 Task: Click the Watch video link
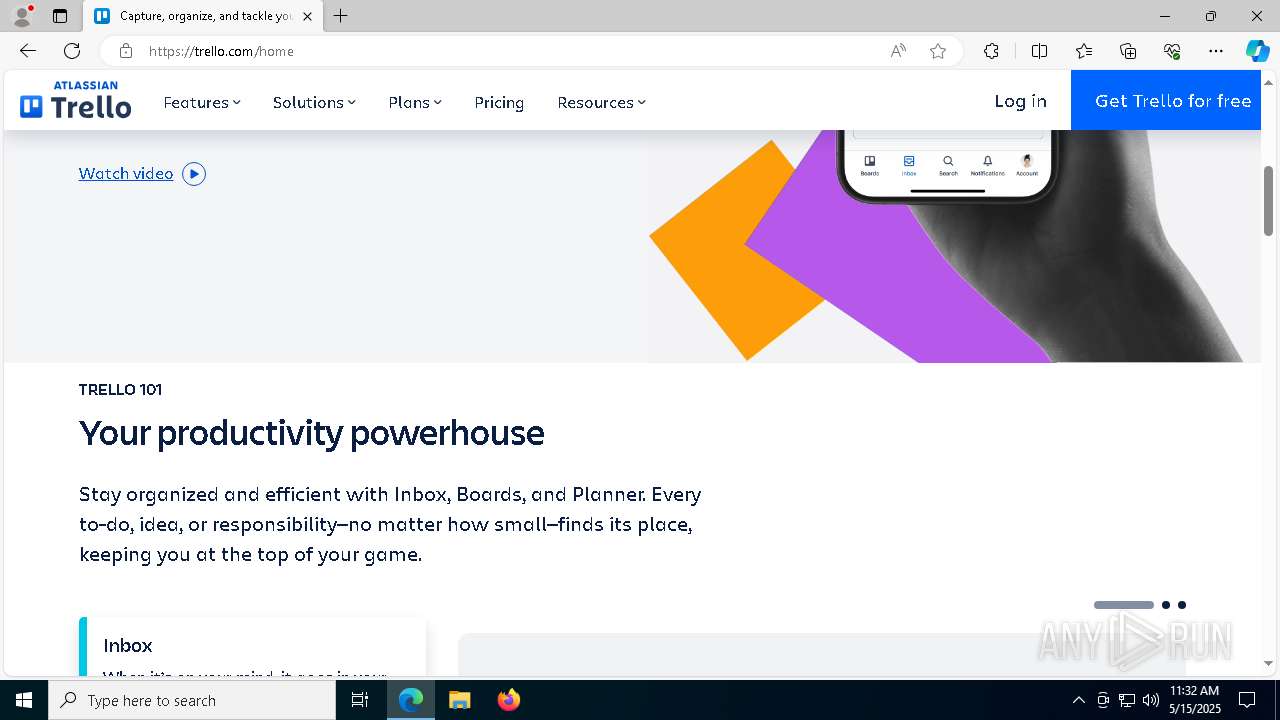point(126,174)
